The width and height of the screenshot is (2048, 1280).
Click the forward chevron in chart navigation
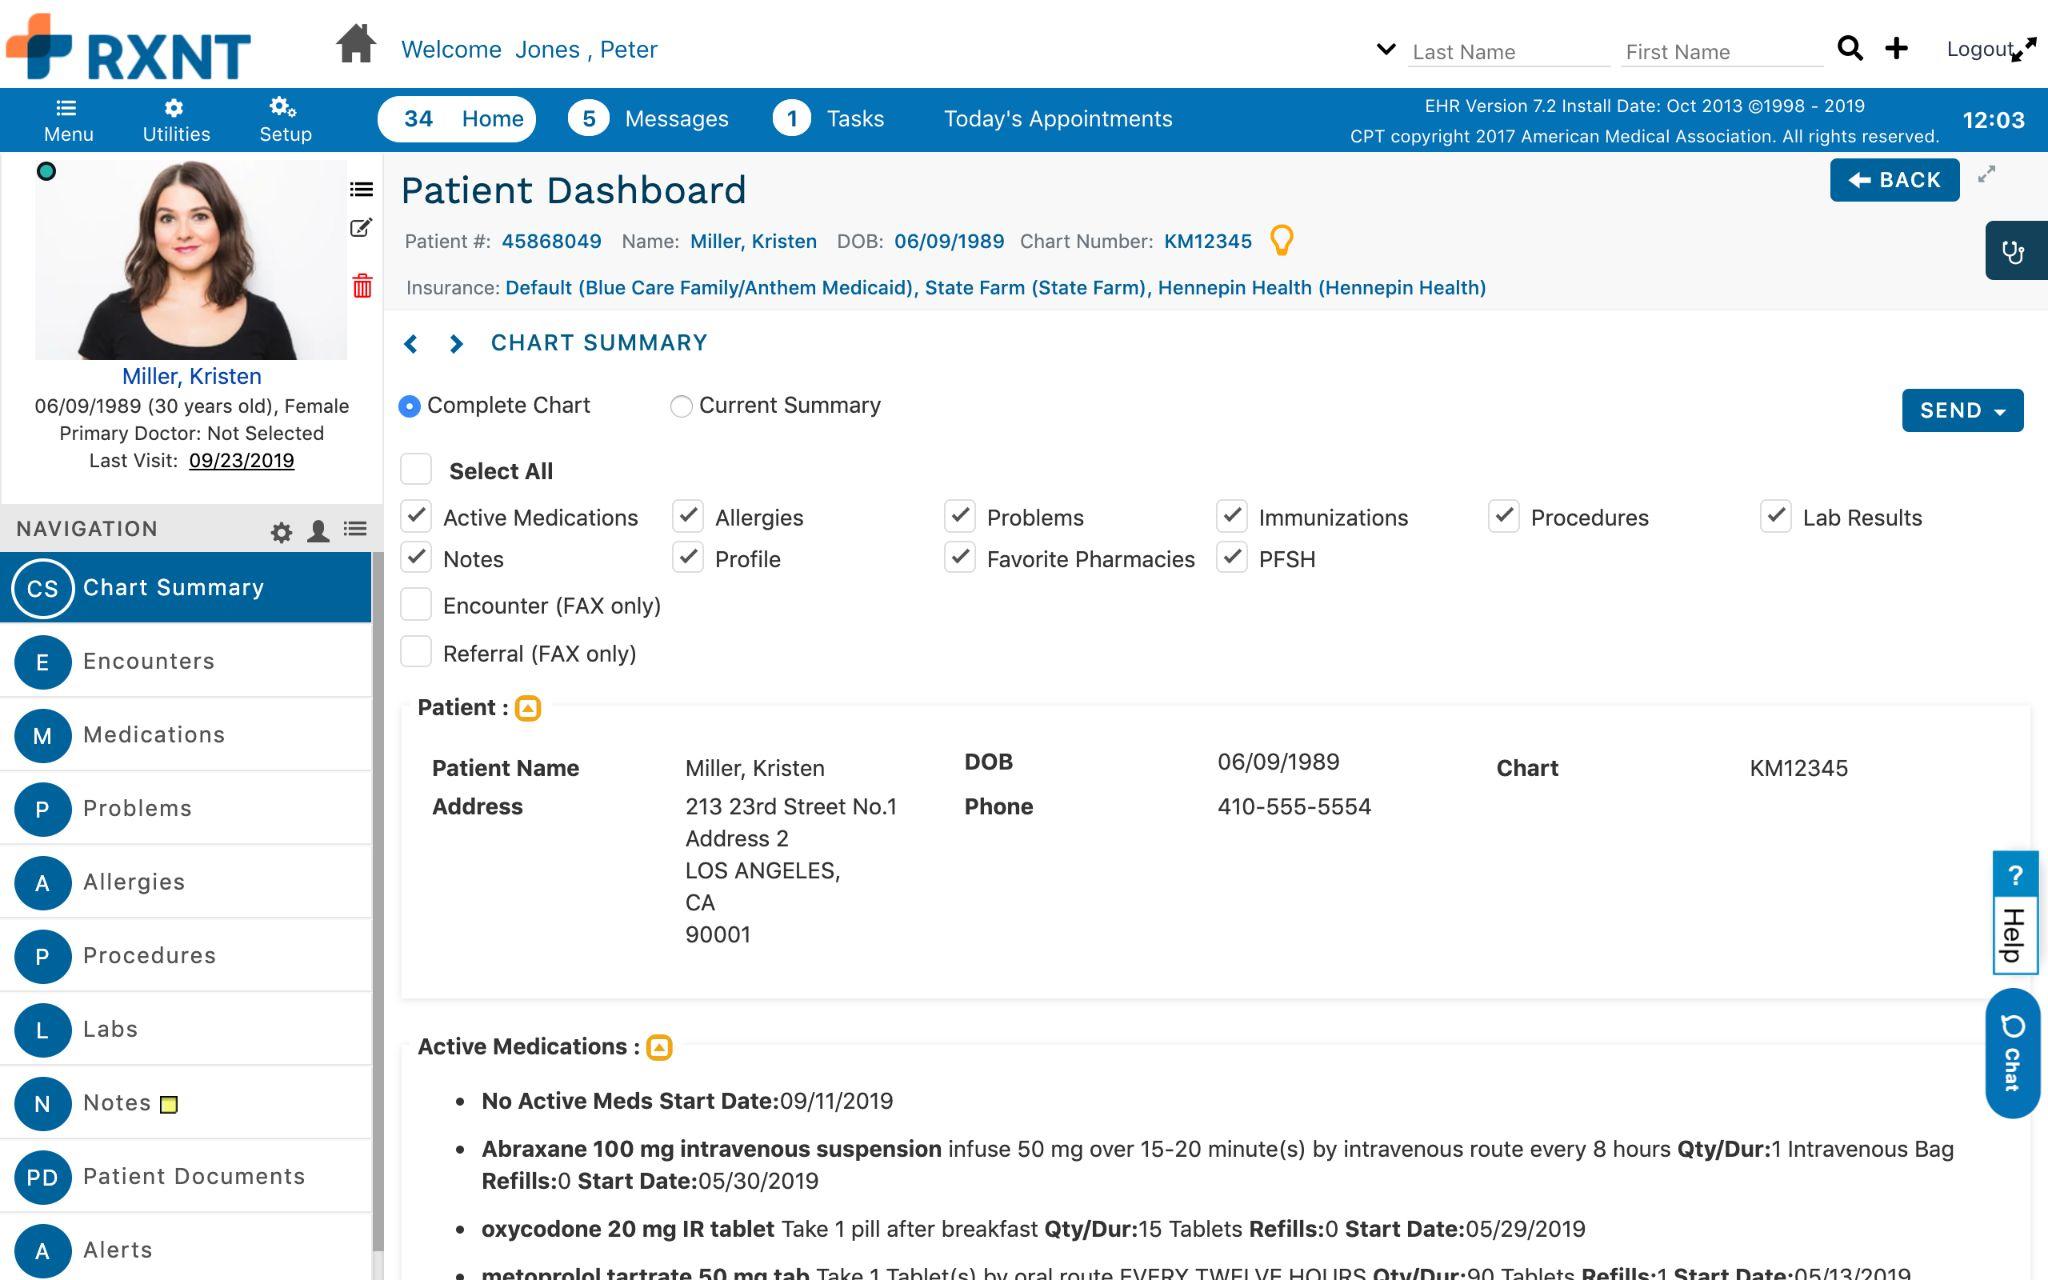click(457, 344)
